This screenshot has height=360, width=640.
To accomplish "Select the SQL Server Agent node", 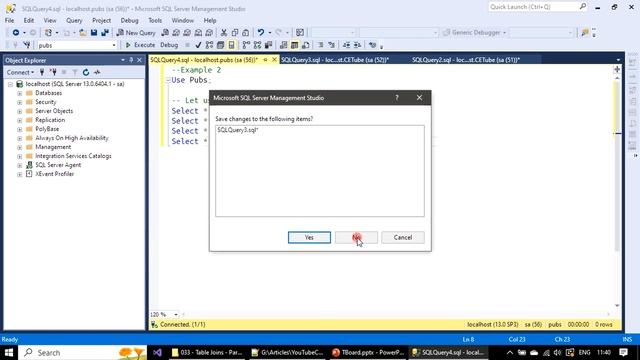I will tap(58, 165).
